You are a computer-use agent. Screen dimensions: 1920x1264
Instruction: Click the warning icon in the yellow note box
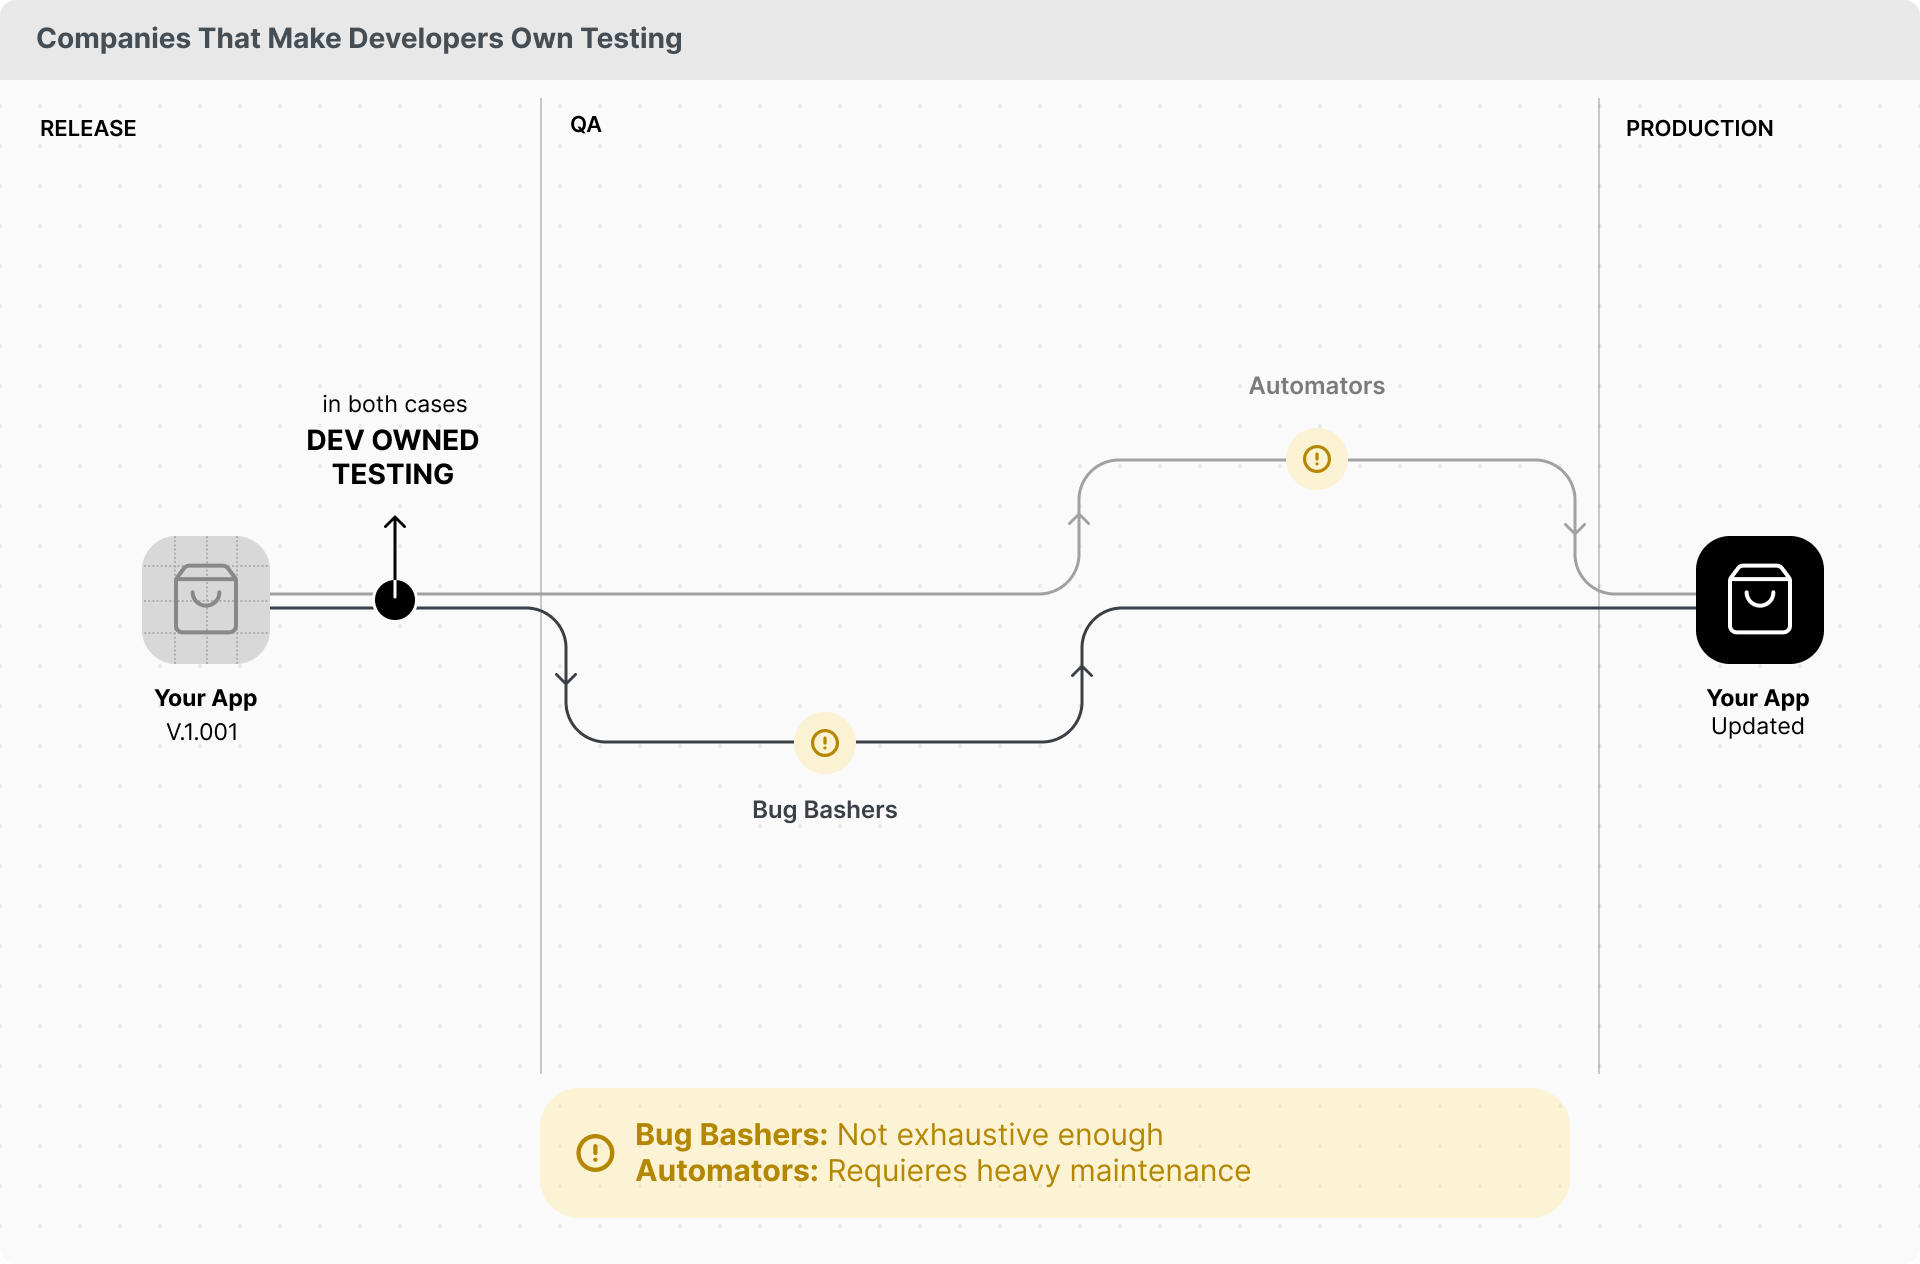pyautogui.click(x=594, y=1152)
